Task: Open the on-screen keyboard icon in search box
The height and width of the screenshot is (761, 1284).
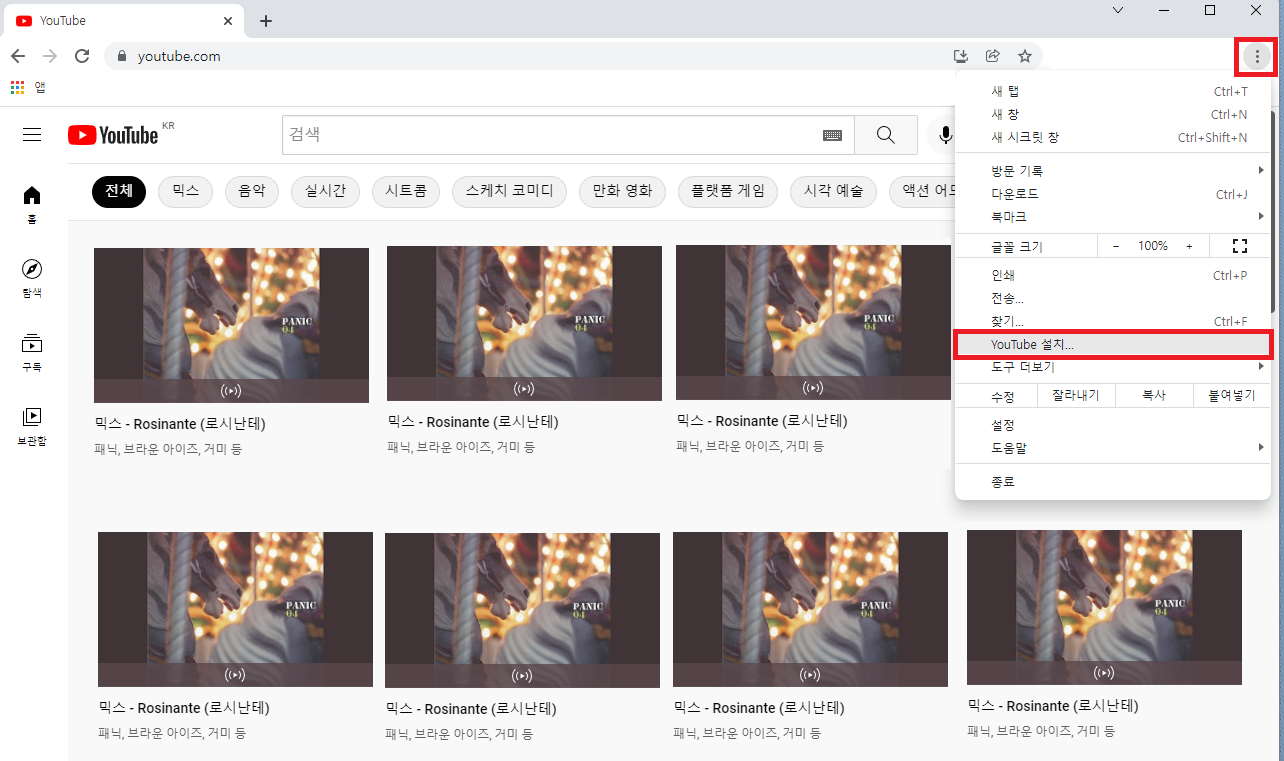Action: coord(832,135)
